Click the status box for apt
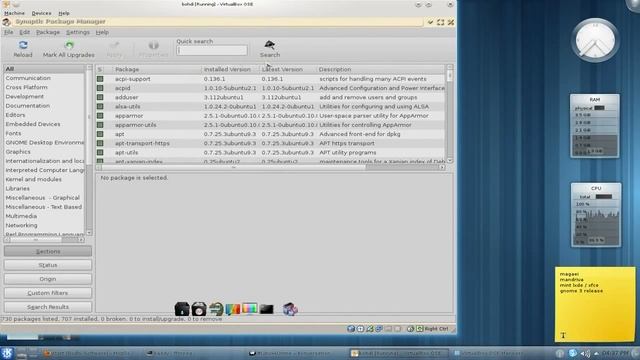The width and height of the screenshot is (640, 360). [x=100, y=134]
